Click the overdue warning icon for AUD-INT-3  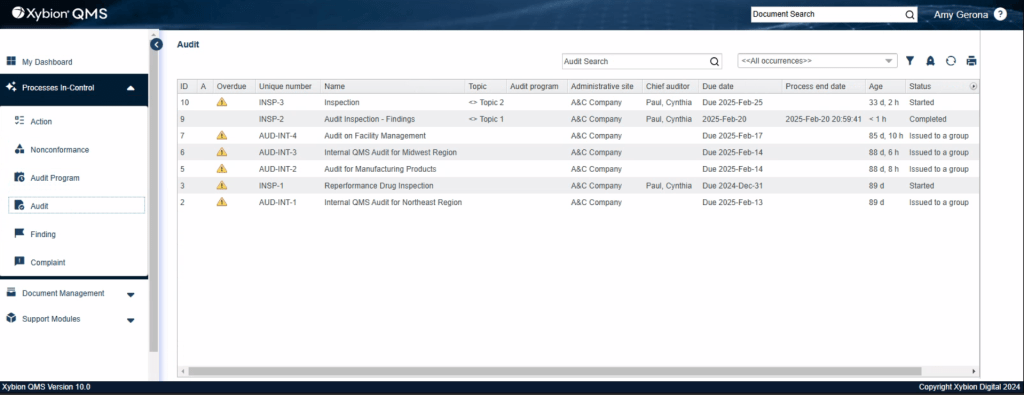(222, 151)
